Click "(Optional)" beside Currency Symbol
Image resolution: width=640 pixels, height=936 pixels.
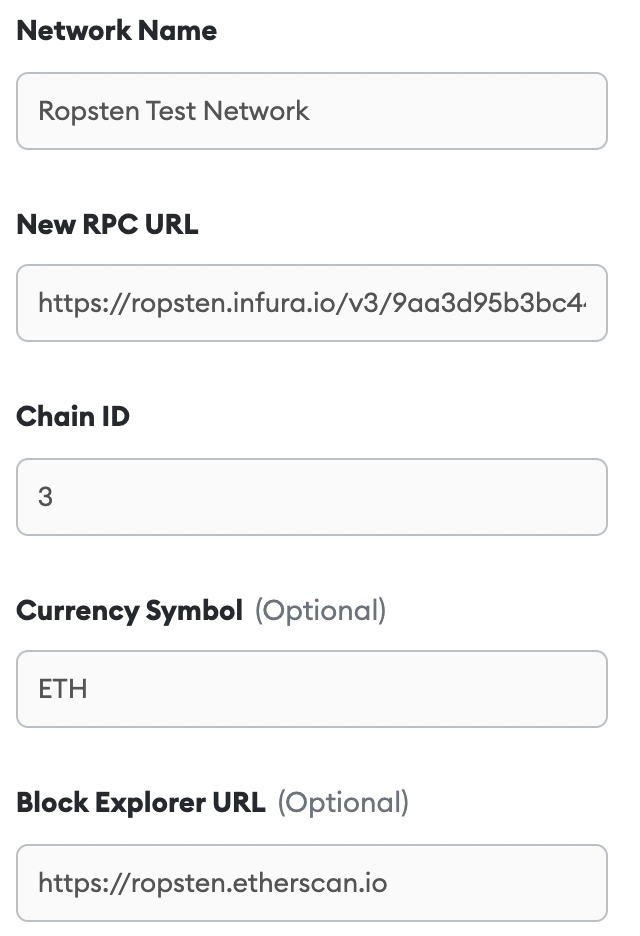click(x=320, y=610)
